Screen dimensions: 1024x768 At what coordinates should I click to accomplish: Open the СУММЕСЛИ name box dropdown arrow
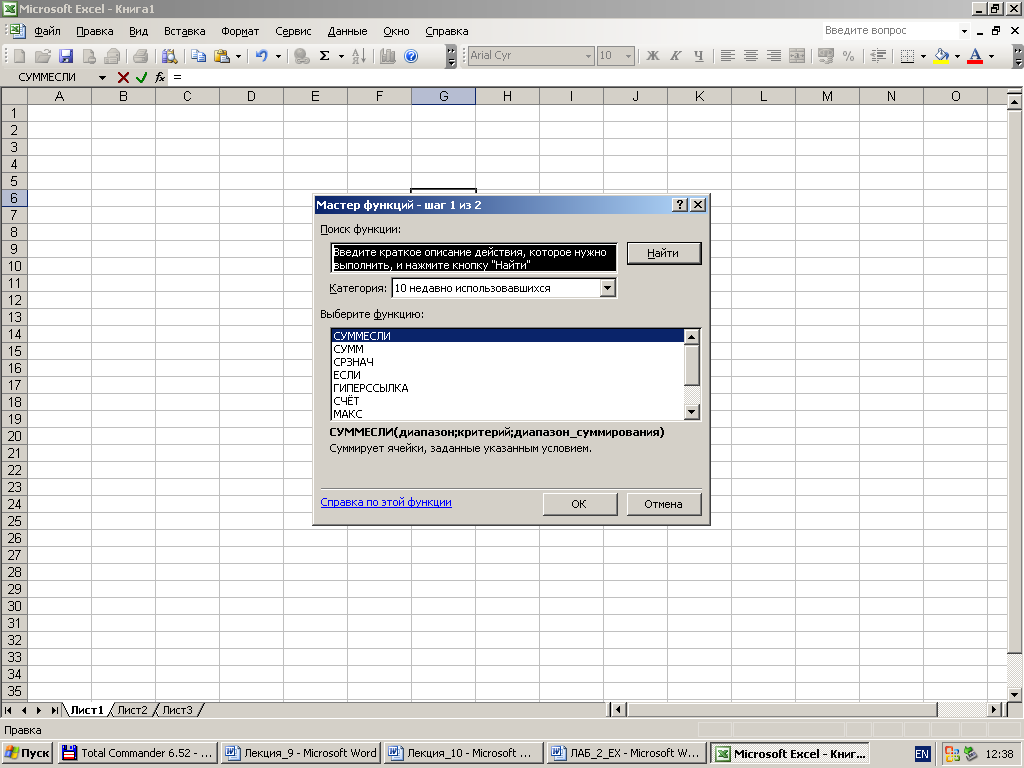(x=103, y=78)
